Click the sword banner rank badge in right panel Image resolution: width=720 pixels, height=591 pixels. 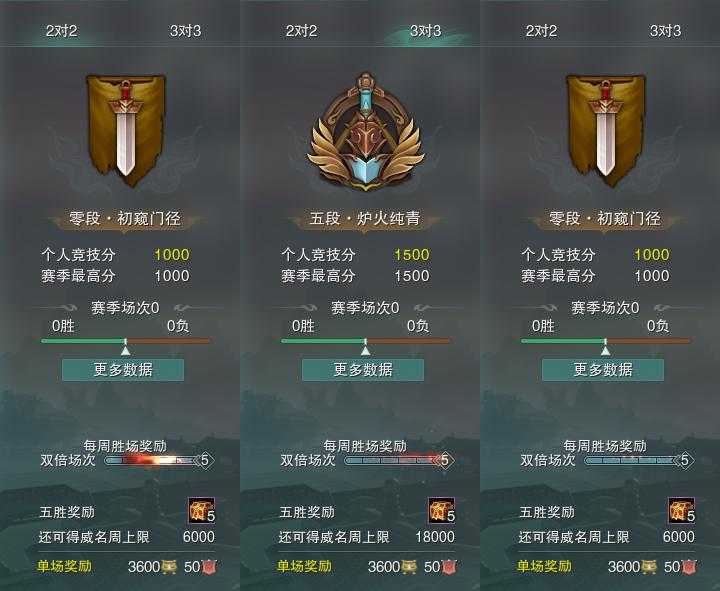(x=606, y=130)
